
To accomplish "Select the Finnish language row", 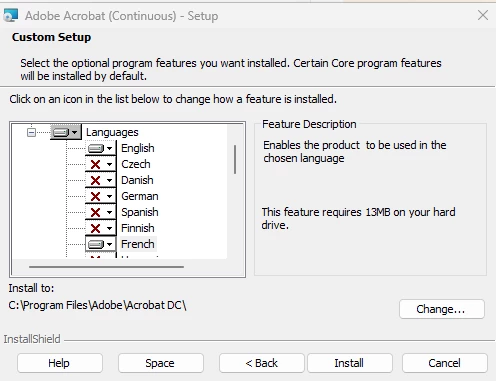I will tap(138, 228).
